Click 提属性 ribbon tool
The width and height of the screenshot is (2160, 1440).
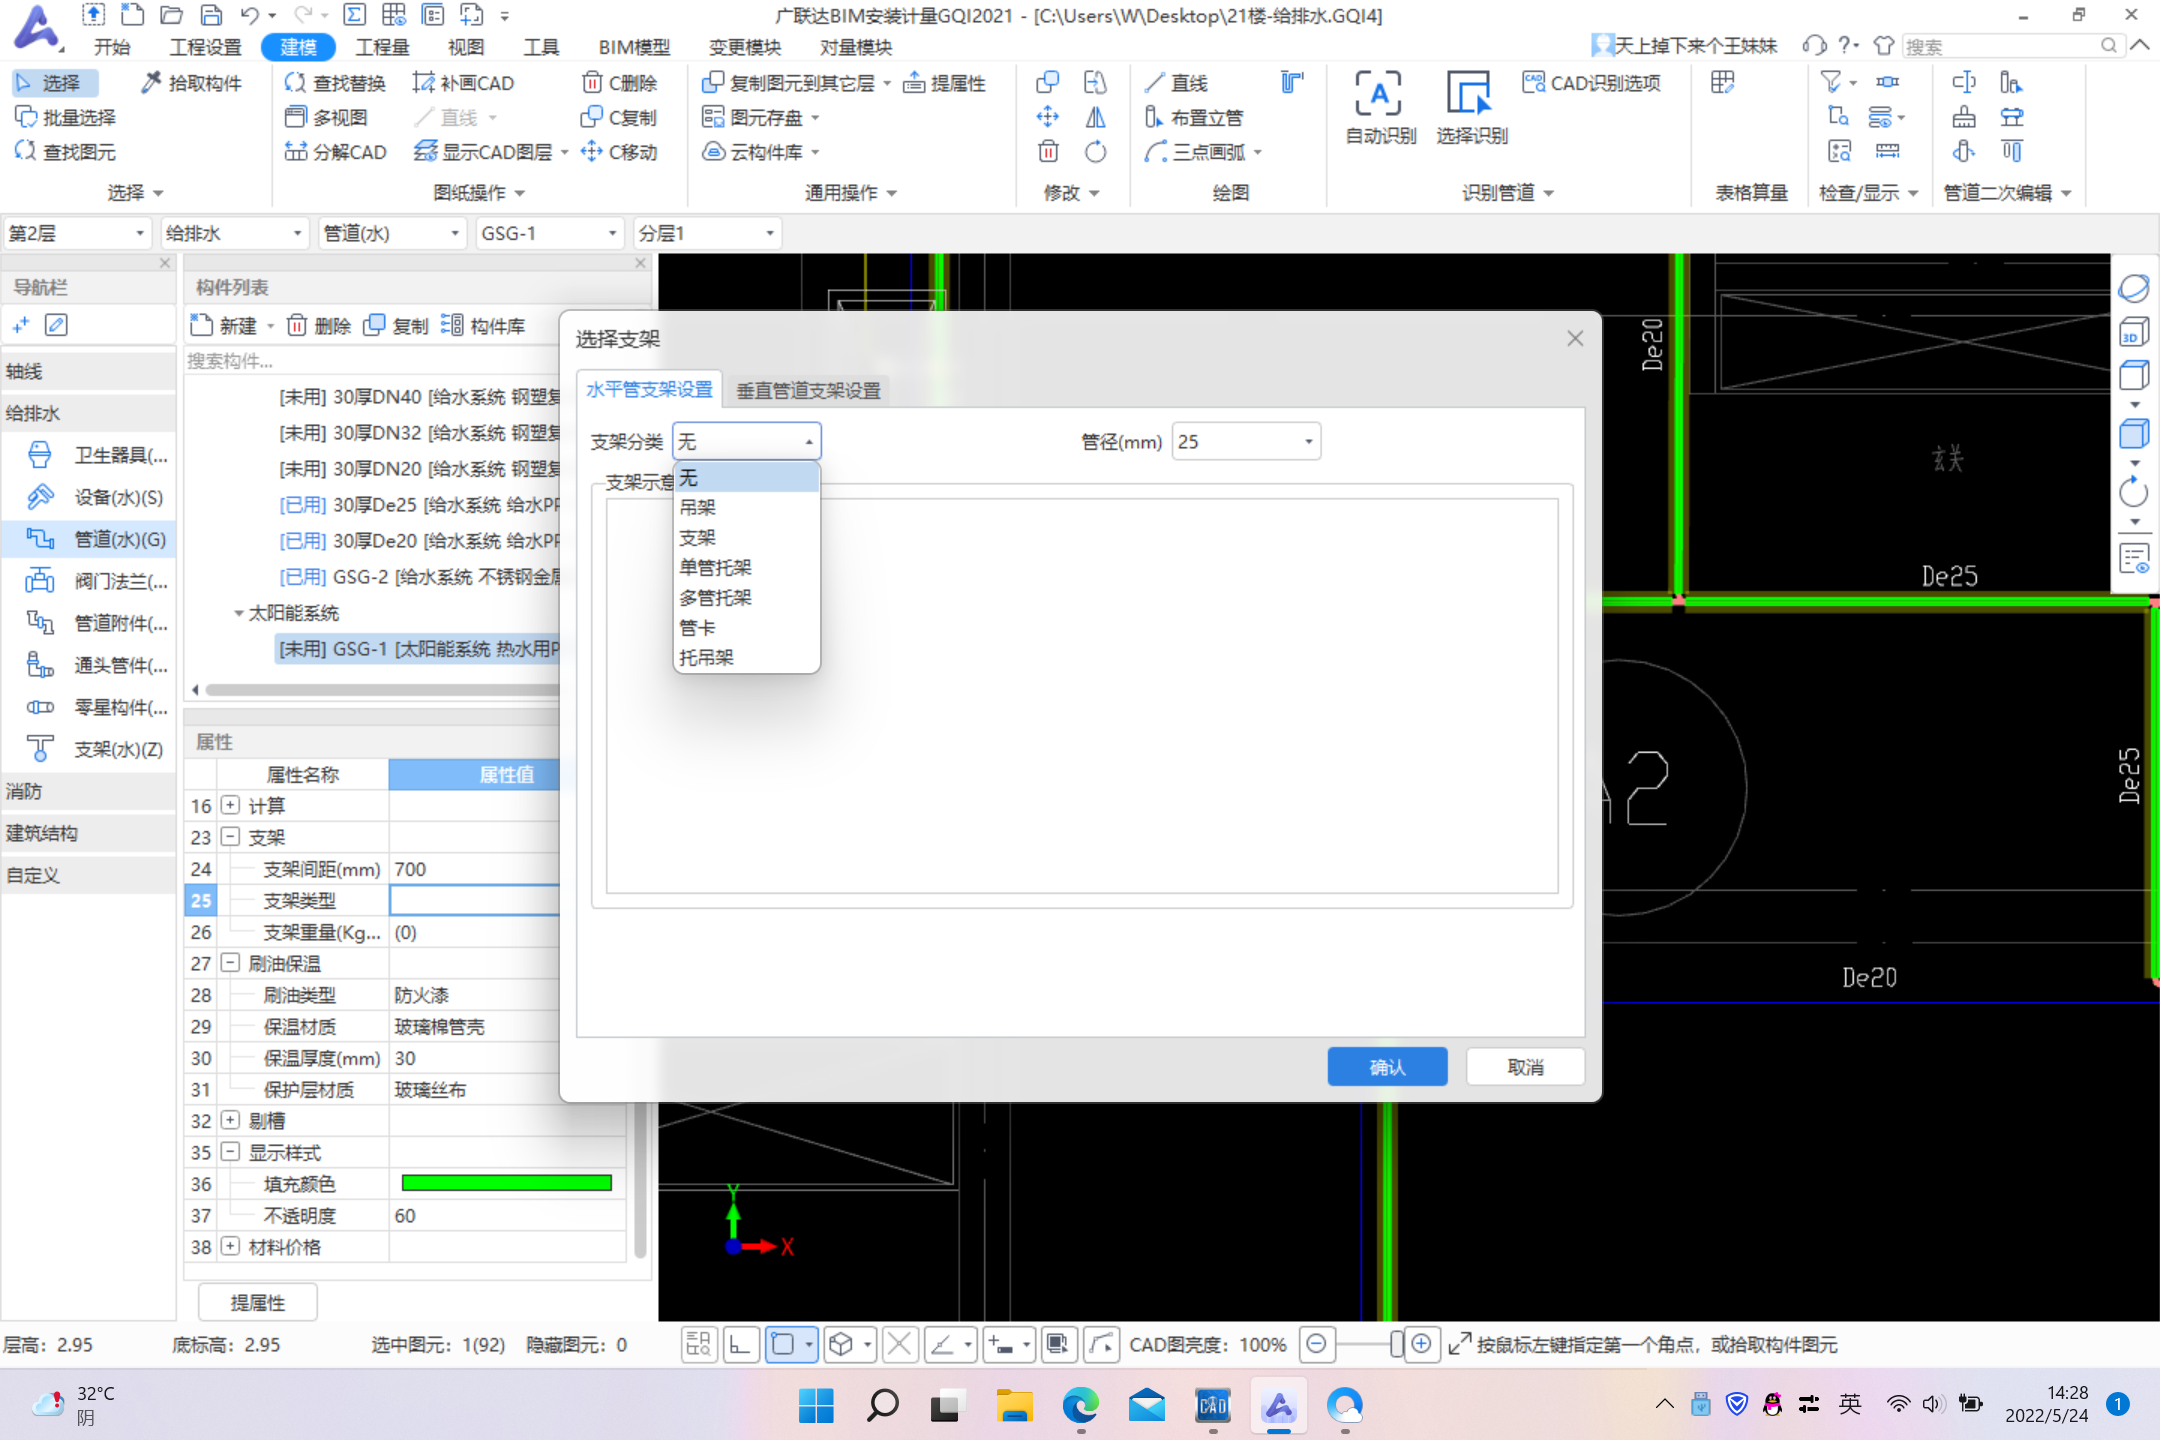pyautogui.click(x=945, y=83)
